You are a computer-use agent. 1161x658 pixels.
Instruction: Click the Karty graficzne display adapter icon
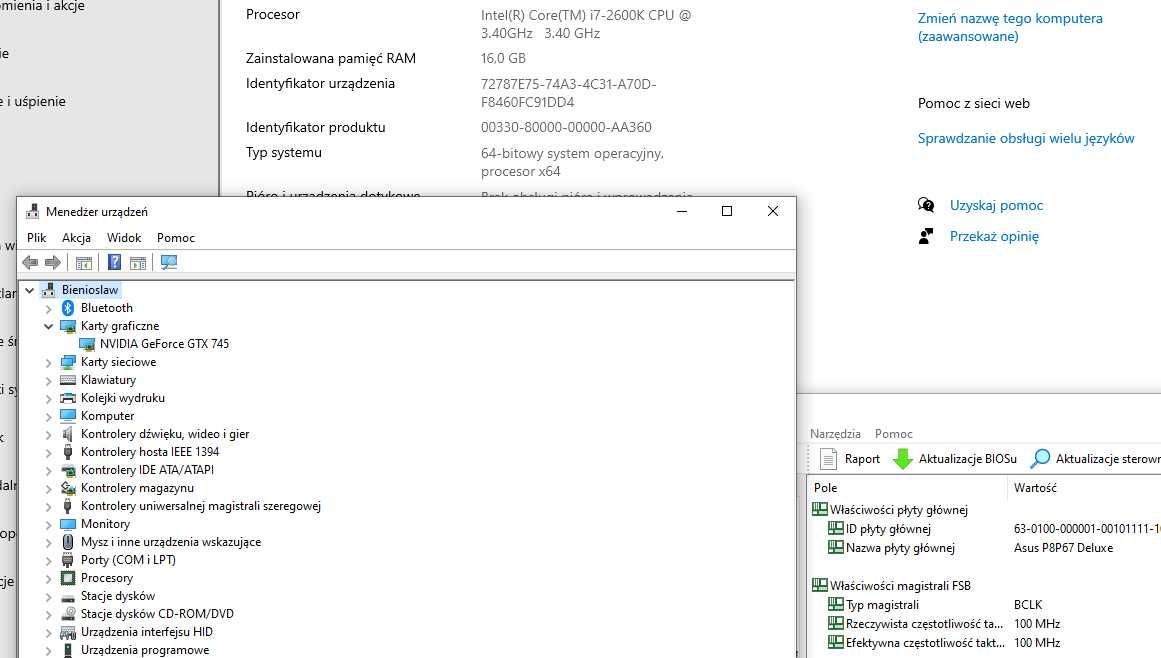(x=68, y=326)
